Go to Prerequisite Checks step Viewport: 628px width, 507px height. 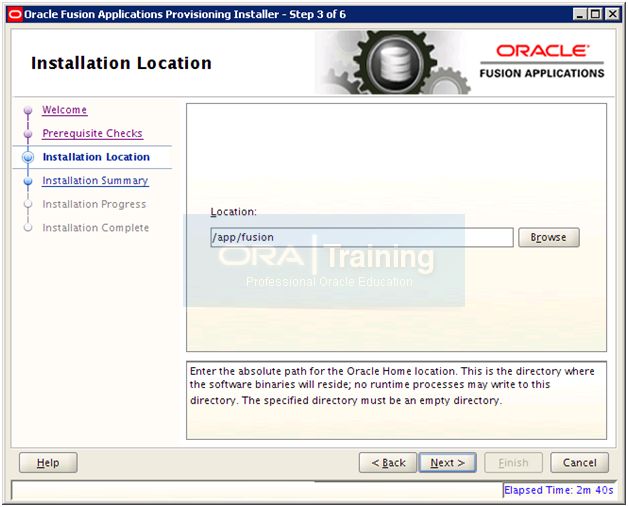coord(93,133)
